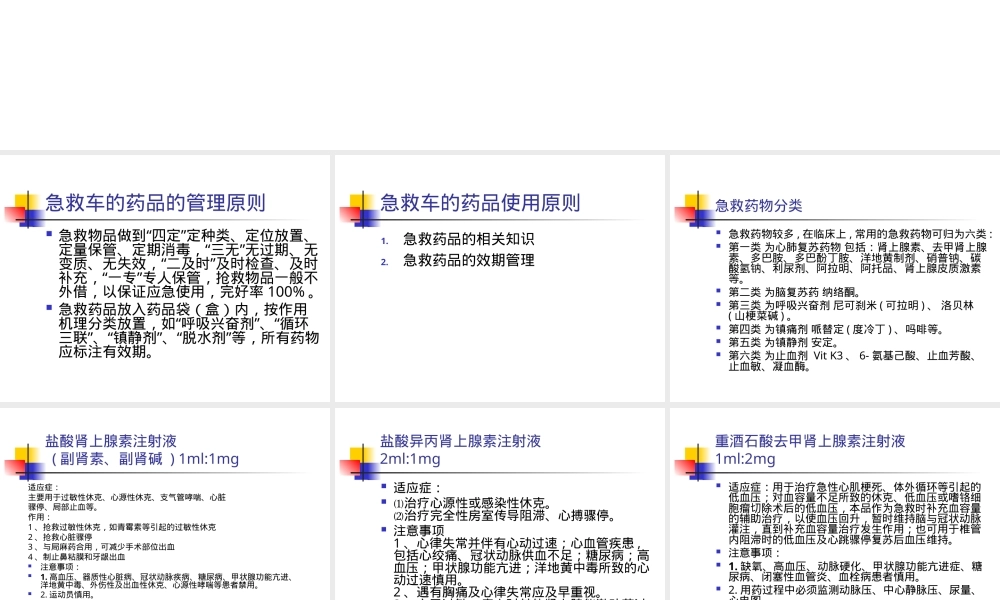1000x600 pixels.
Task: Open slide titled 急救车的药品使用原则
Action: coord(499,279)
